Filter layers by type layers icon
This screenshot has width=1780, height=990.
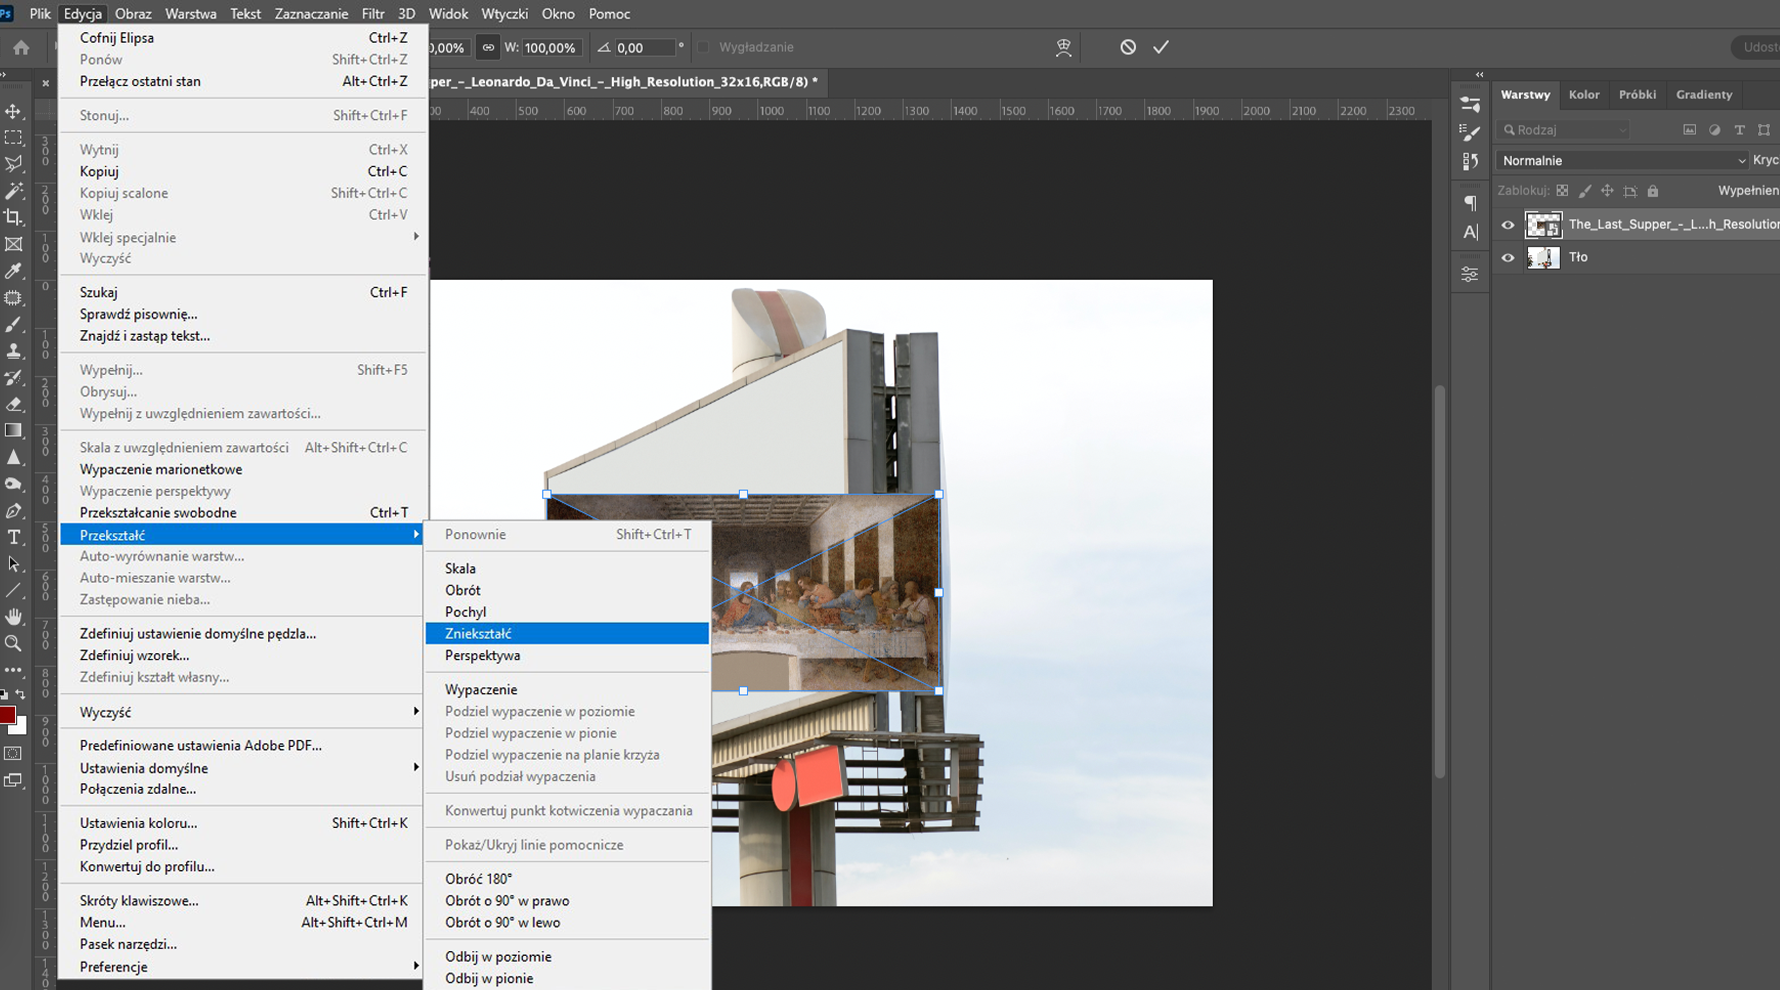pyautogui.click(x=1740, y=130)
